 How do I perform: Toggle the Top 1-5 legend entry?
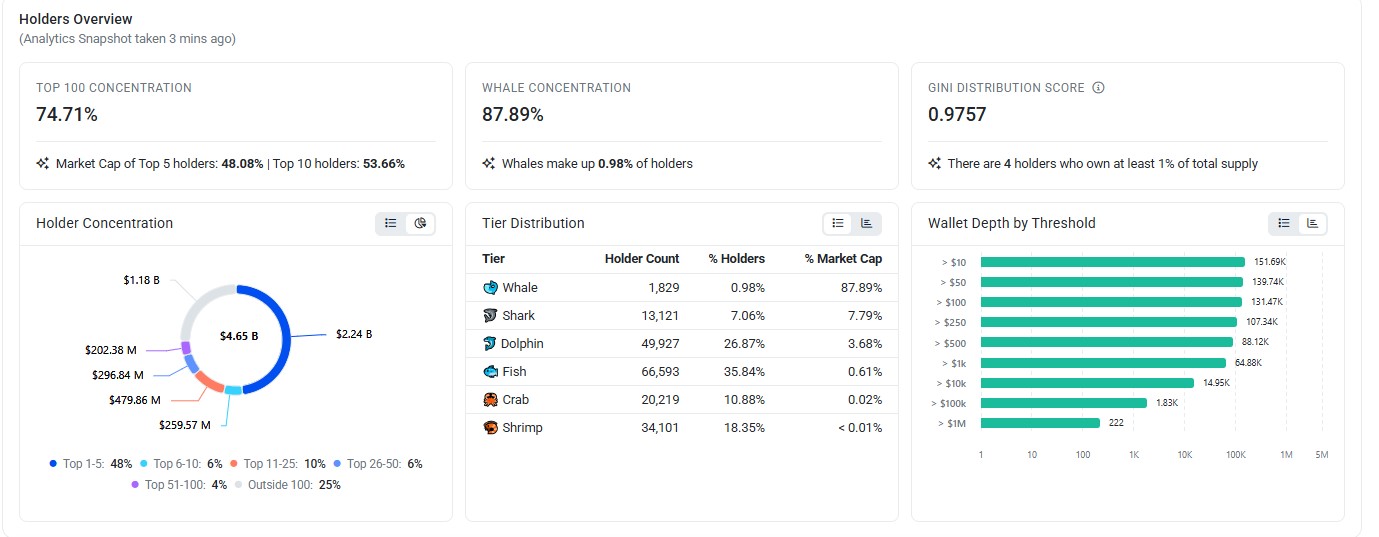pos(91,464)
